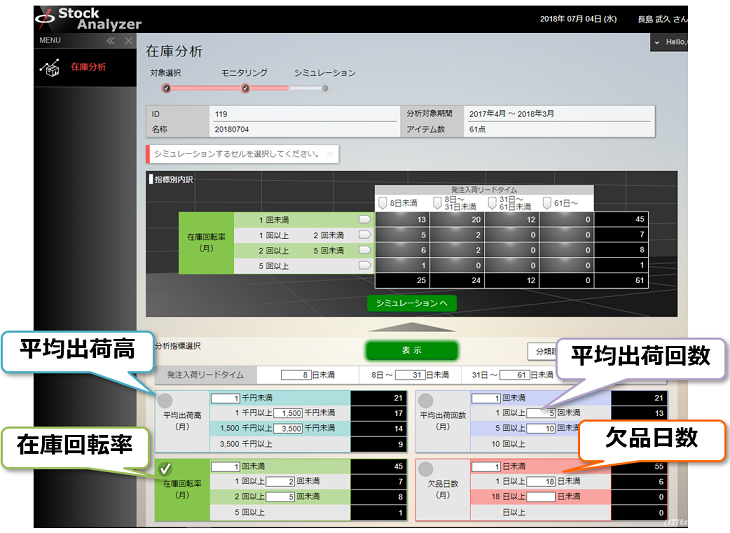Dismiss the シミュレーションするセルを選択 message
The width and height of the screenshot is (730, 533).
coord(329,154)
